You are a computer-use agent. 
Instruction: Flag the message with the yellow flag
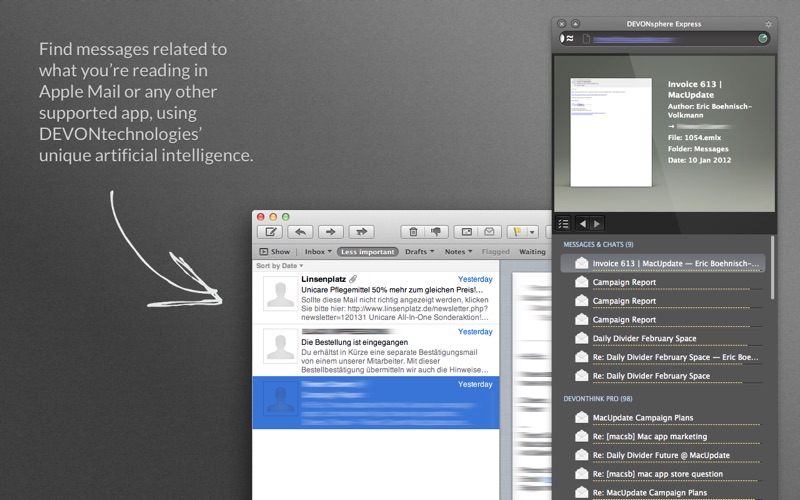(517, 232)
